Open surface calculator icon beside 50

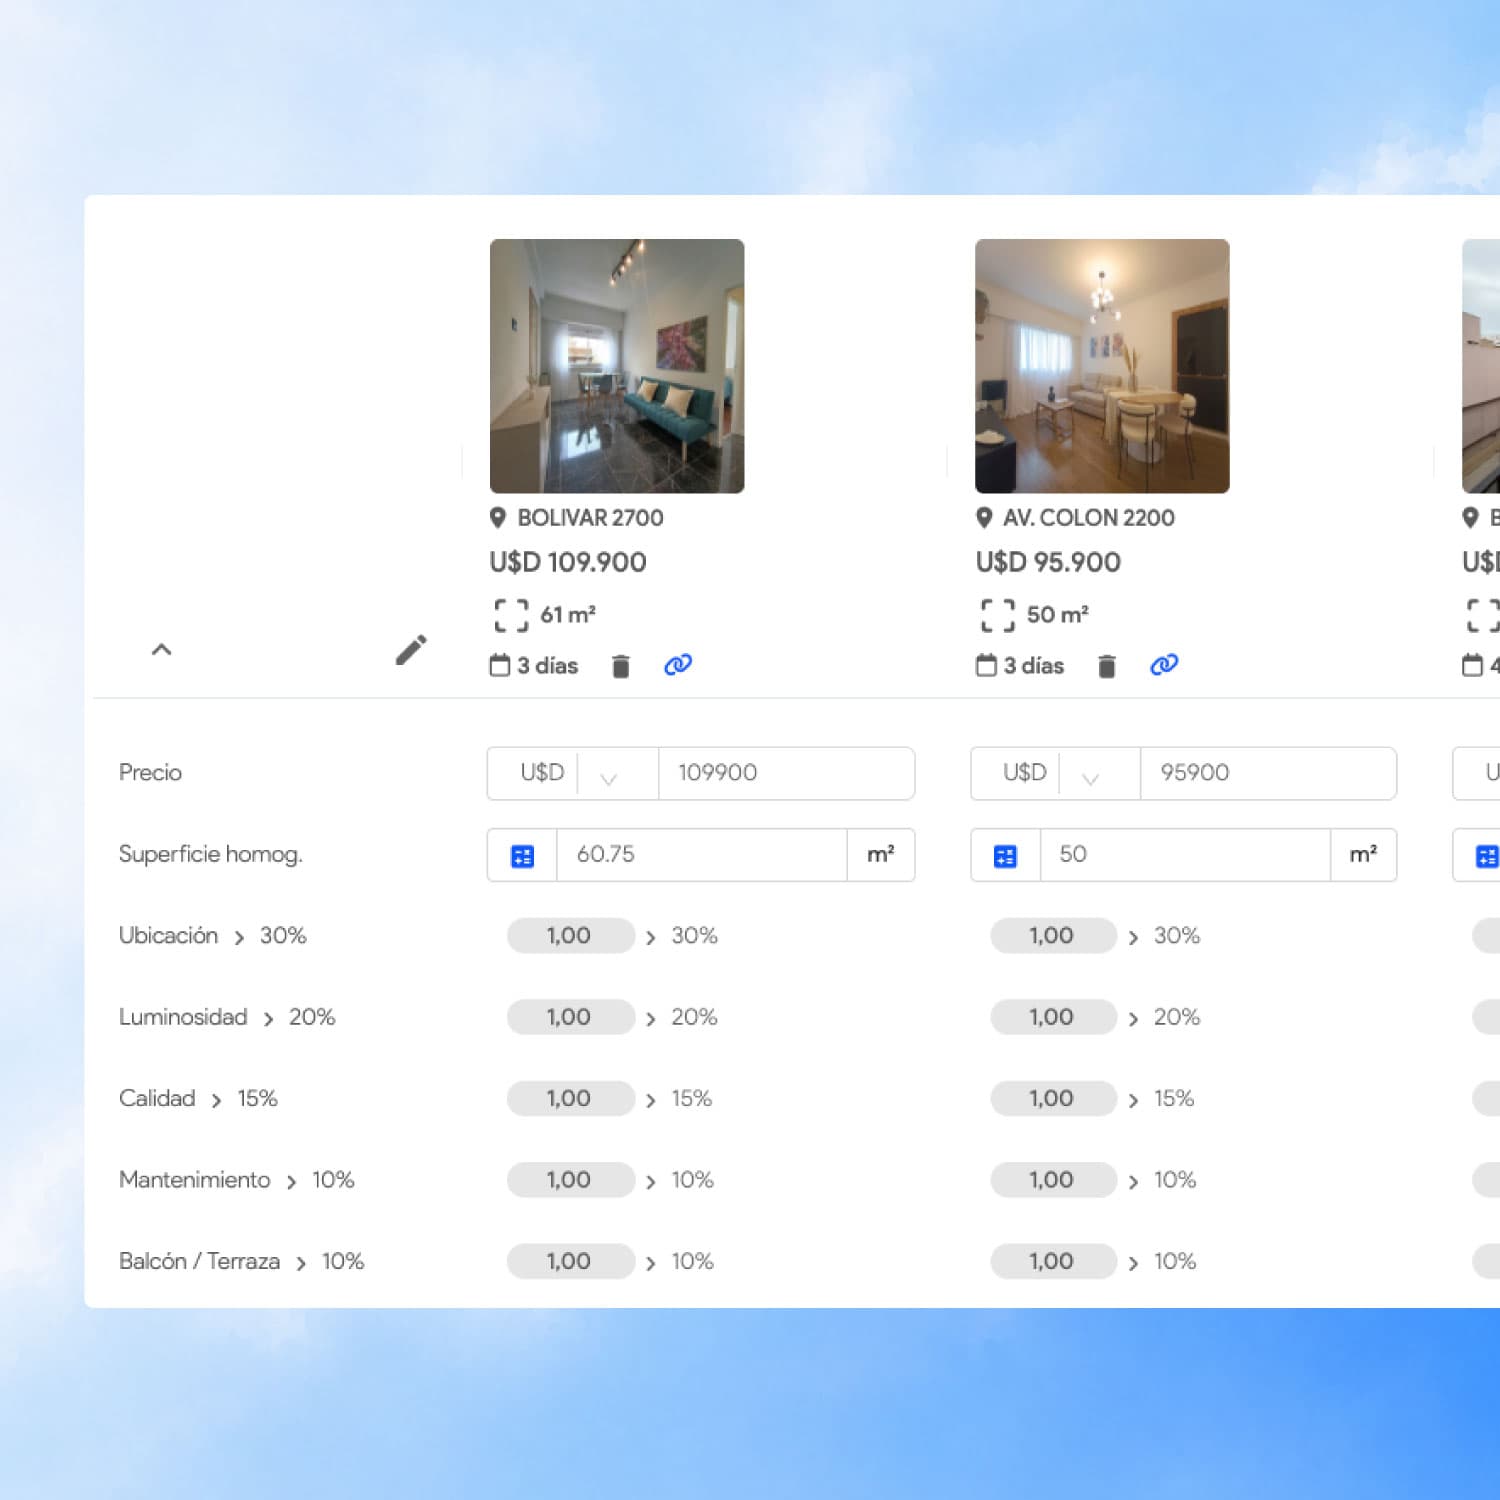pos(1005,856)
